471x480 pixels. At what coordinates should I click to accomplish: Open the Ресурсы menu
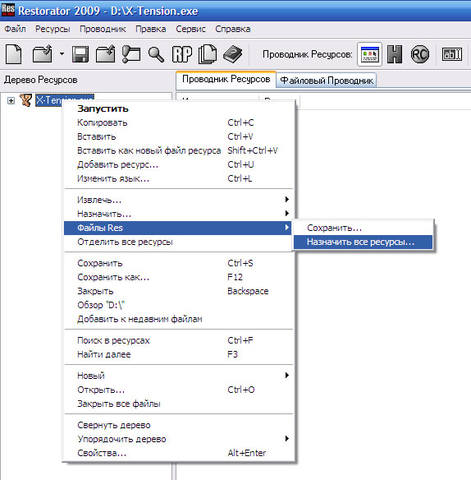(x=53, y=29)
